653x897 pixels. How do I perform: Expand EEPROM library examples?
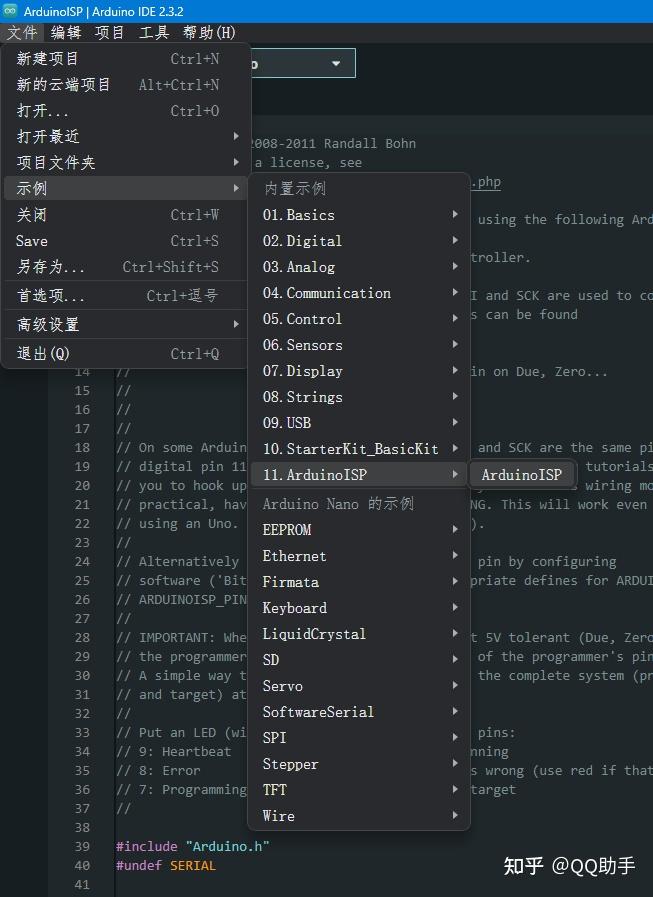pos(359,530)
